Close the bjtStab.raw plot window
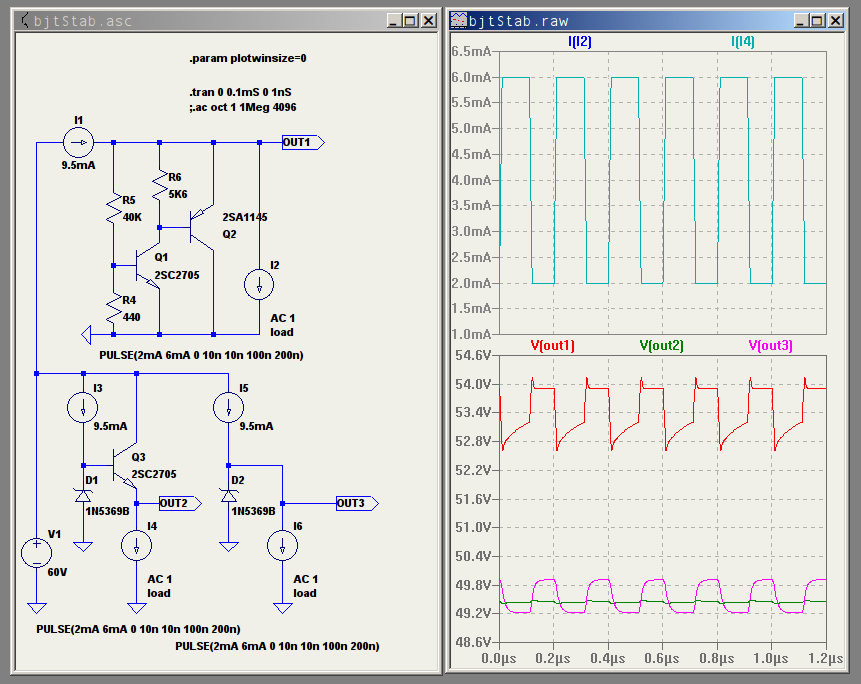This screenshot has width=861, height=684. pos(835,21)
